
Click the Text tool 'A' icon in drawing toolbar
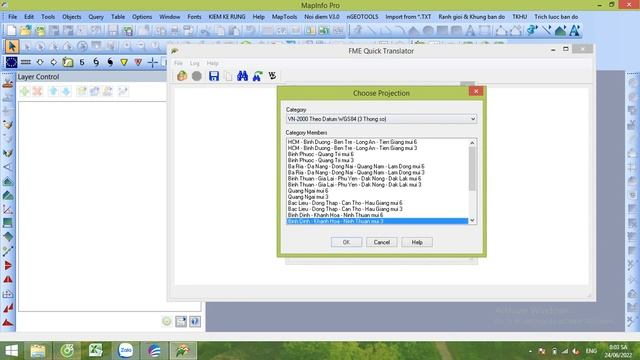coord(470,30)
